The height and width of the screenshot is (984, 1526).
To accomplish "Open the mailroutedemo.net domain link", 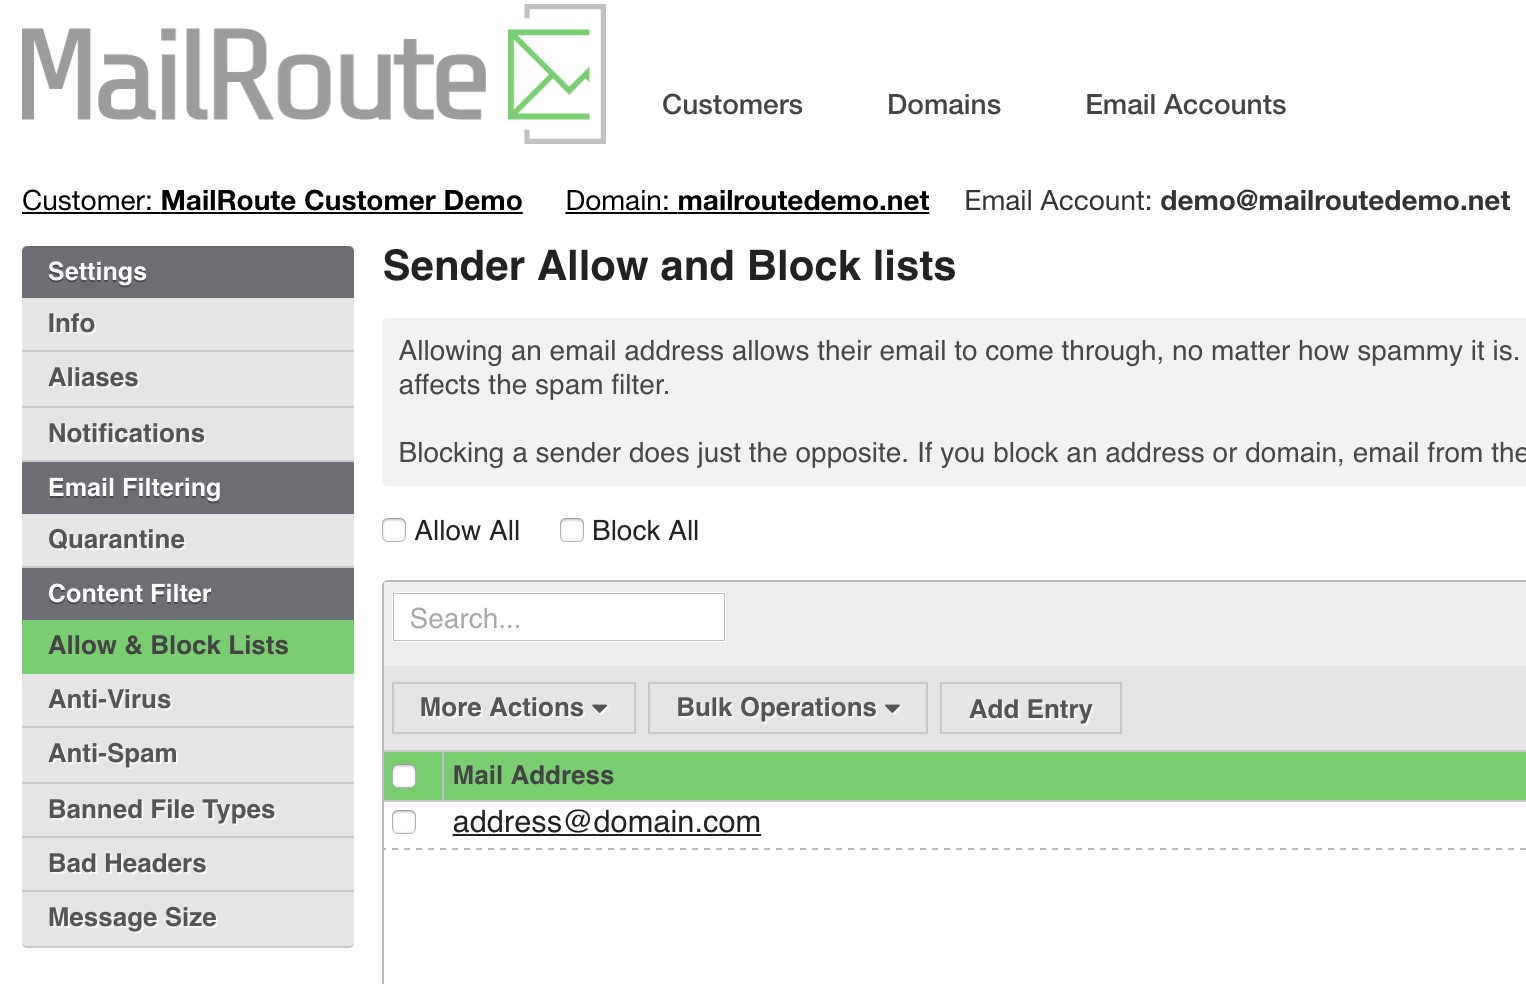I will [803, 201].
